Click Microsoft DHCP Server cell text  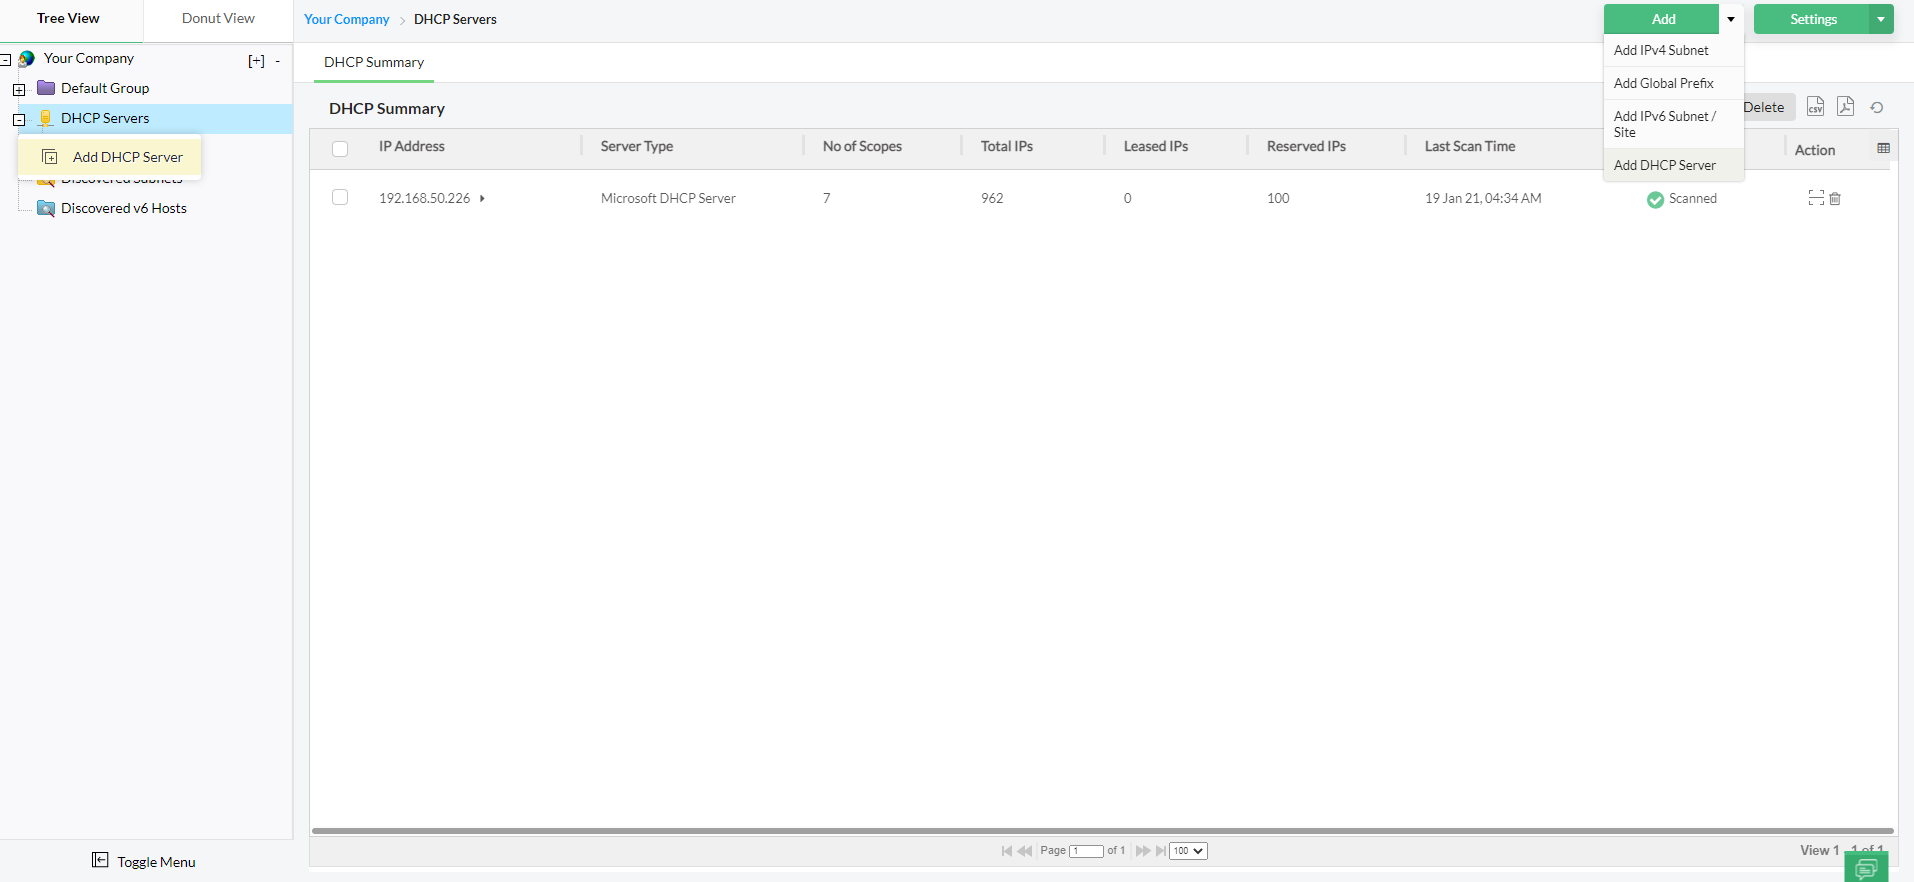pos(668,198)
